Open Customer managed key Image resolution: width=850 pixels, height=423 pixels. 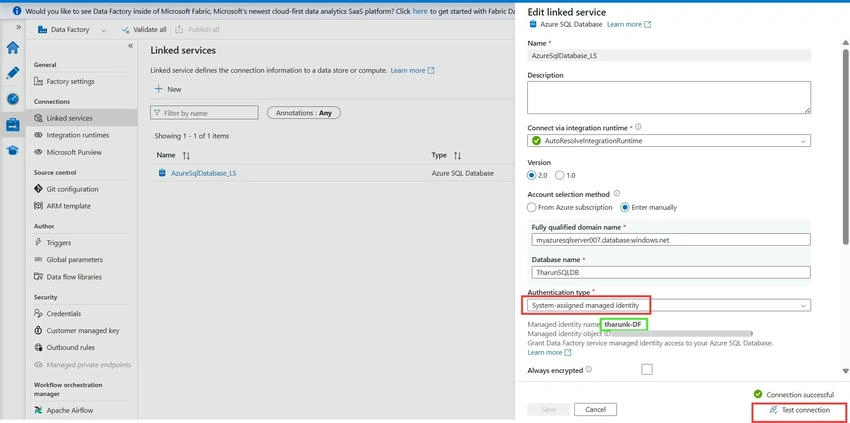[82, 331]
